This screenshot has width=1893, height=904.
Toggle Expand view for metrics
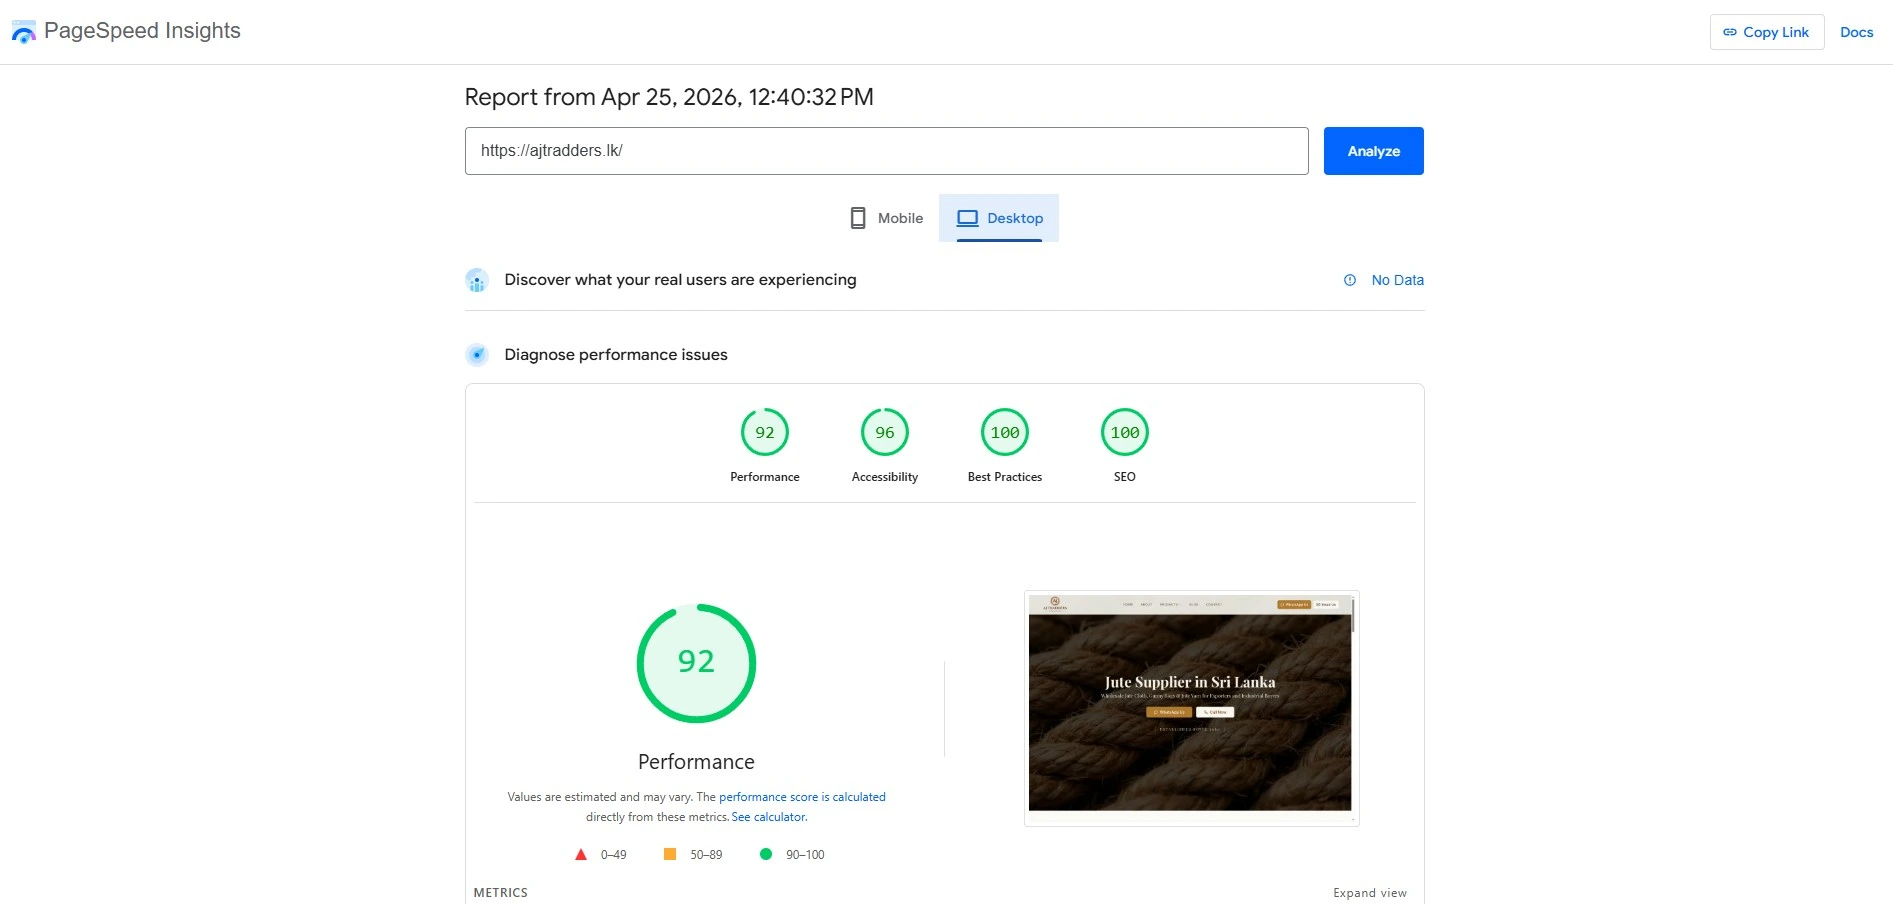point(1369,893)
